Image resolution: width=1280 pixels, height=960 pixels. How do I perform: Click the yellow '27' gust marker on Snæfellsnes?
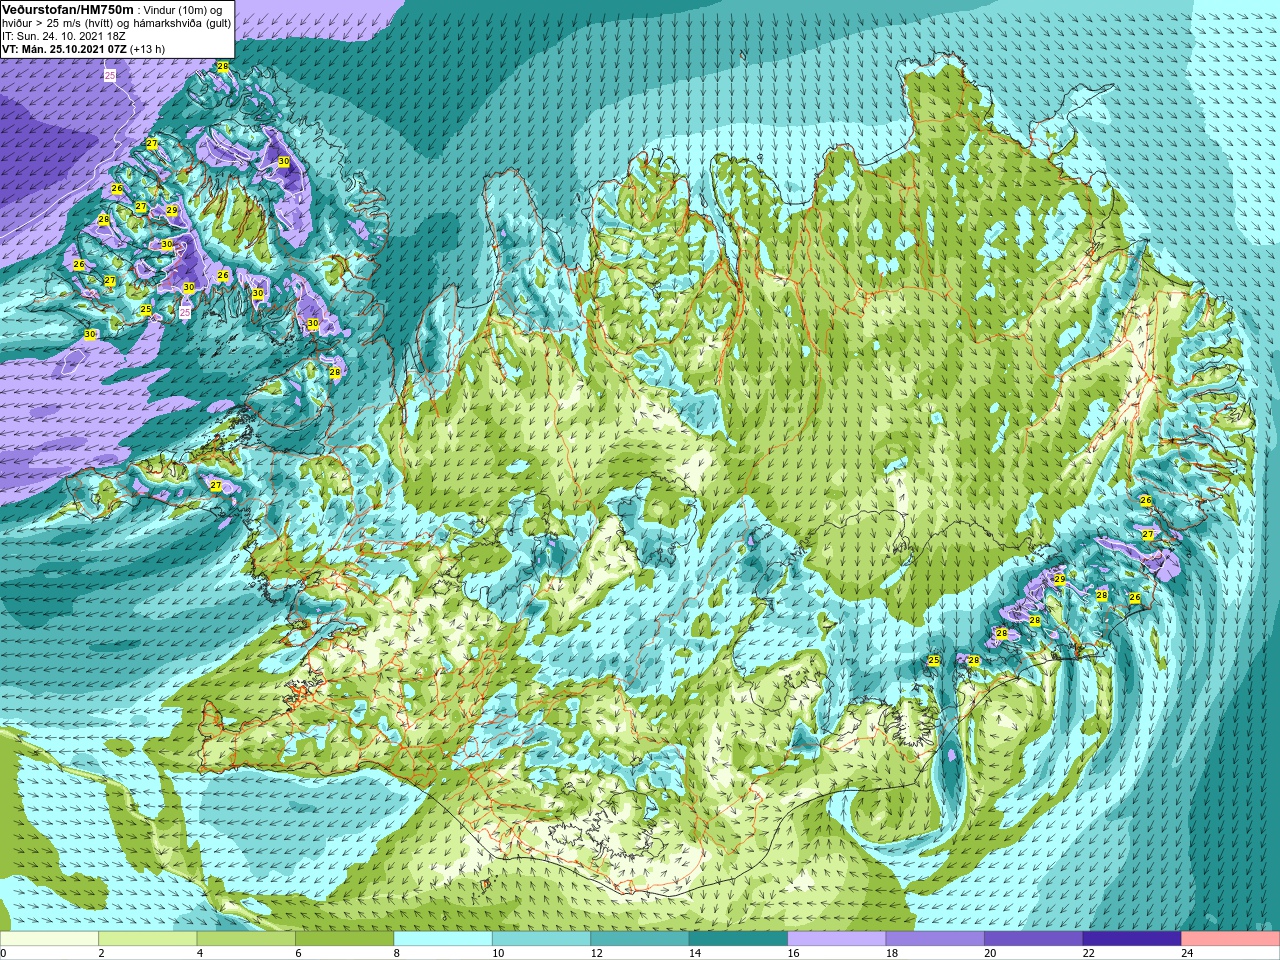[x=216, y=485]
